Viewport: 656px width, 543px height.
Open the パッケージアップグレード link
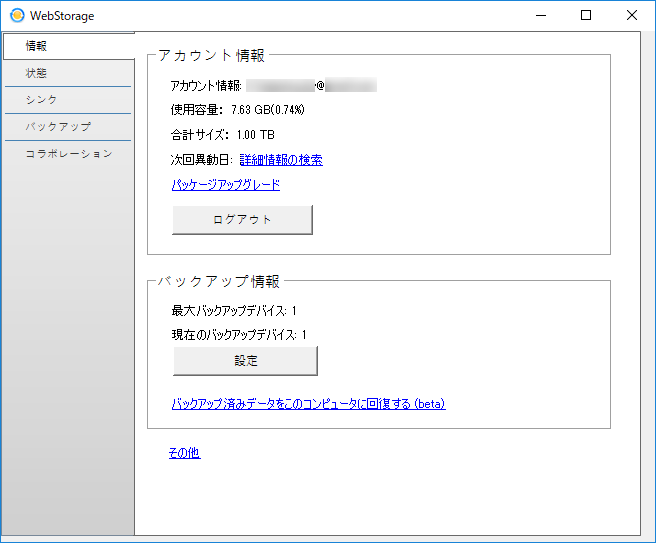click(226, 185)
